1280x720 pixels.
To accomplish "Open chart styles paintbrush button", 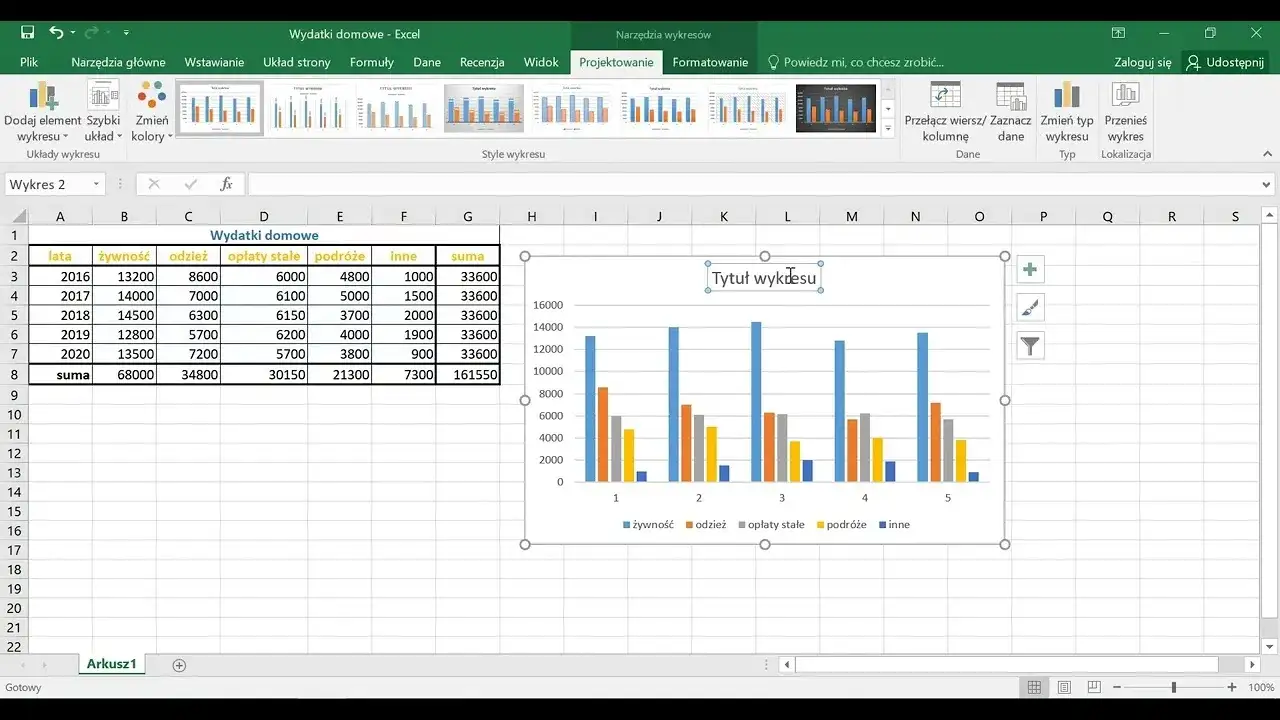I will point(1030,308).
